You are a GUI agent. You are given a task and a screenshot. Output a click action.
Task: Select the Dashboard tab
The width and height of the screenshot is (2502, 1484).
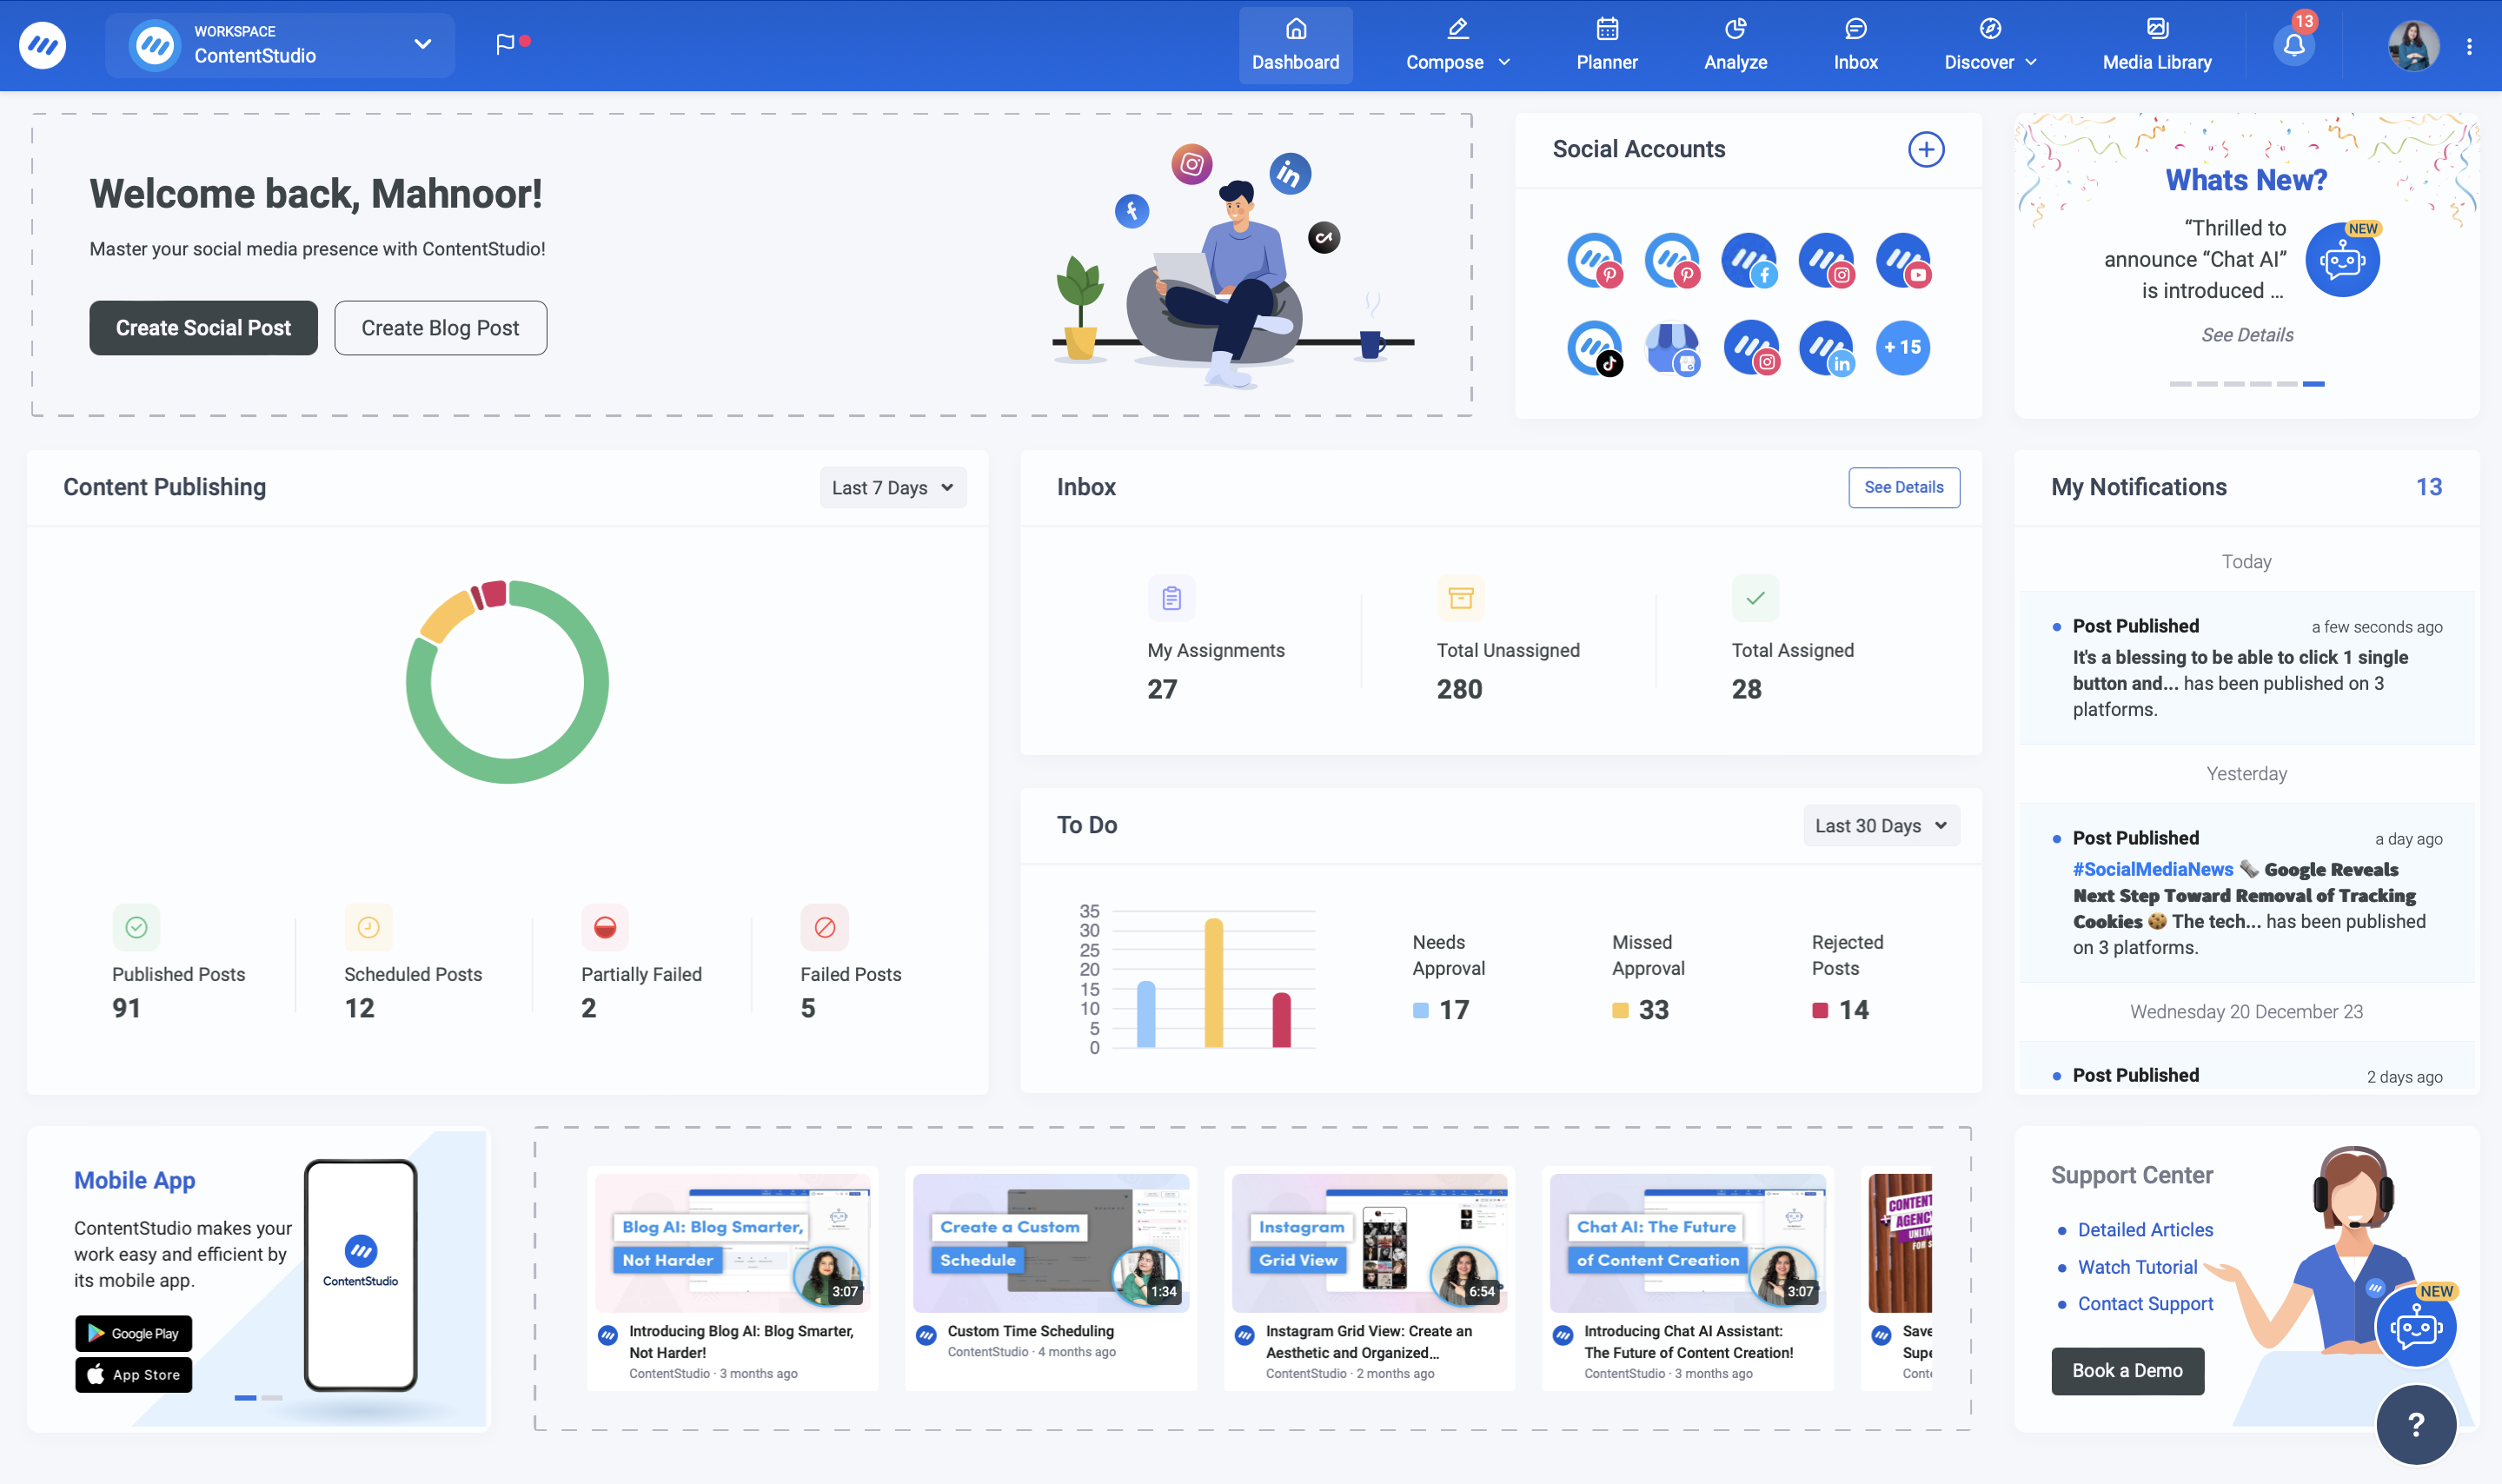tap(1293, 44)
